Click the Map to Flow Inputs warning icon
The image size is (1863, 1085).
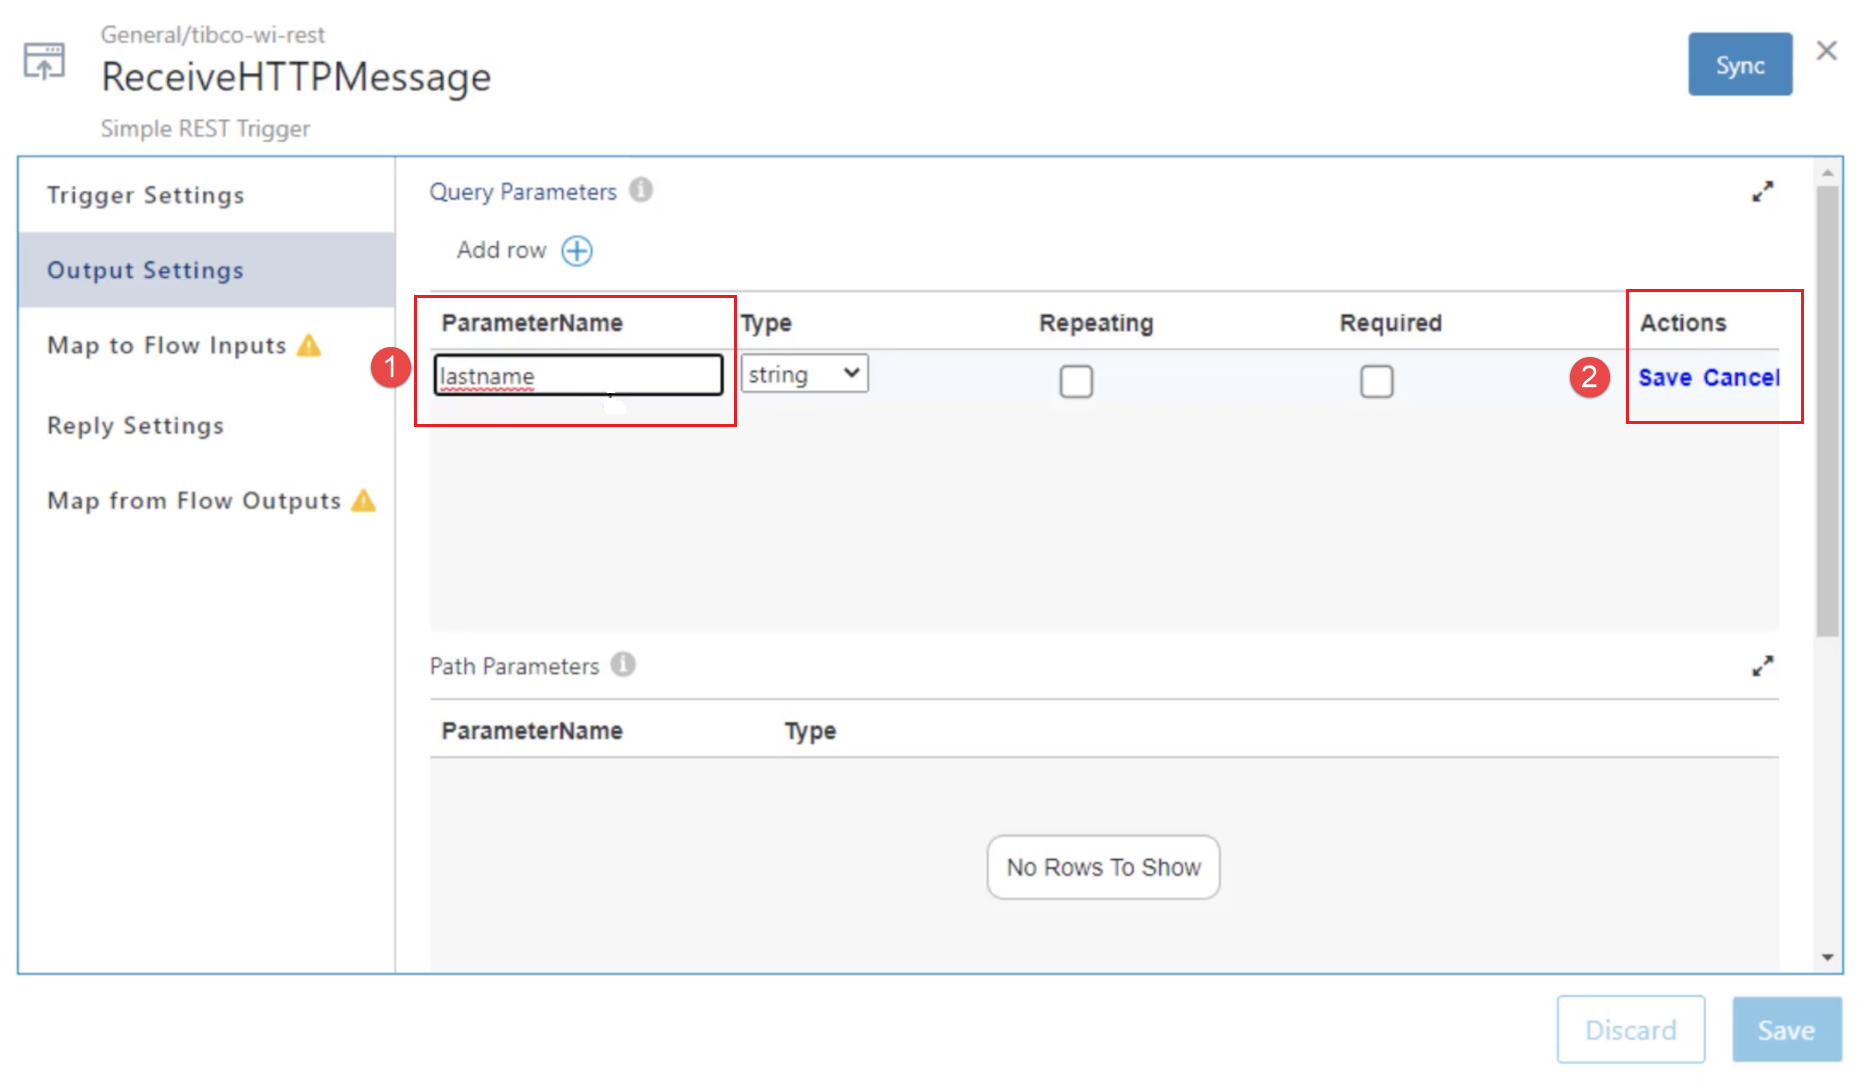(x=310, y=346)
